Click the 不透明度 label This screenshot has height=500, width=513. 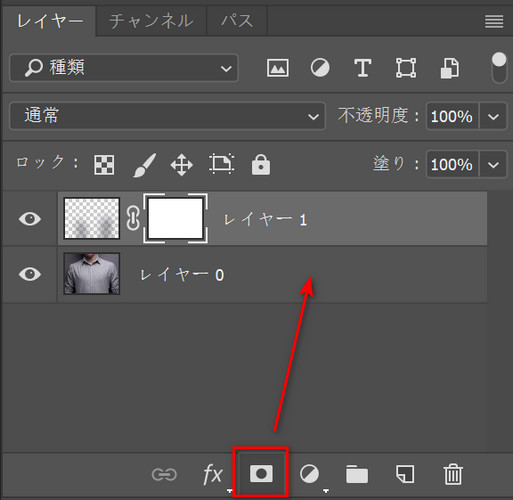pyautogui.click(x=378, y=116)
